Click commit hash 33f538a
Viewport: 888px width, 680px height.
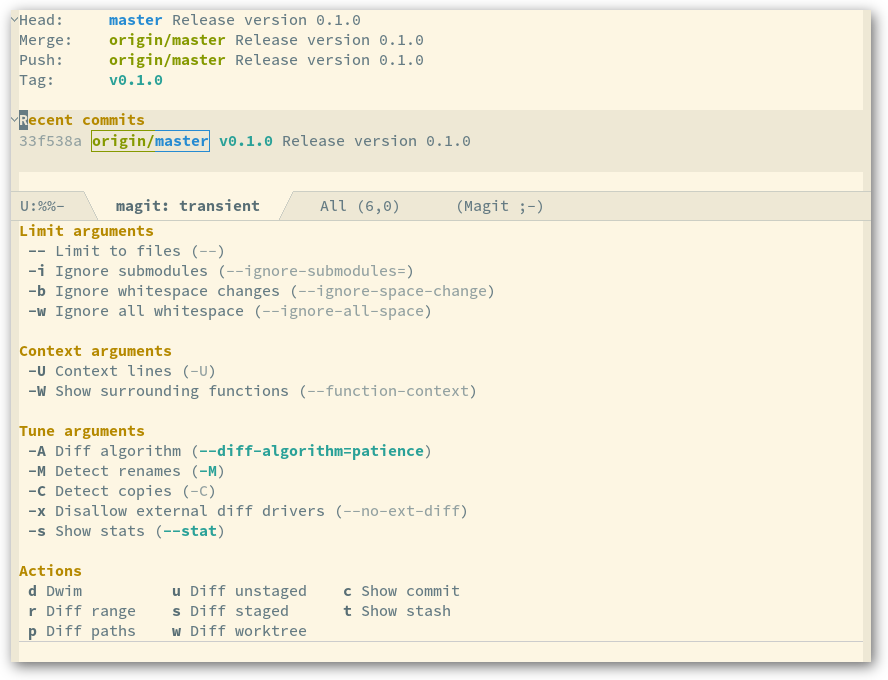pos(50,141)
